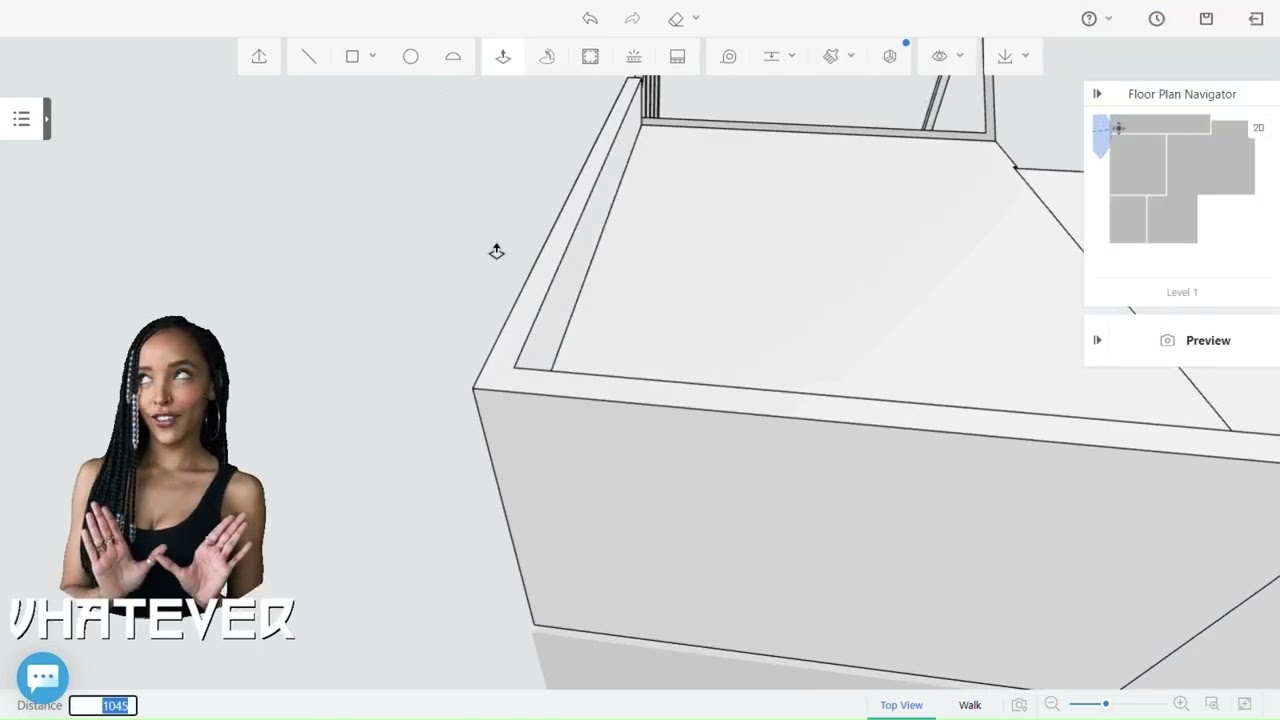This screenshot has width=1280, height=720.
Task: Click the fit-to-screen icon
Action: (1245, 704)
